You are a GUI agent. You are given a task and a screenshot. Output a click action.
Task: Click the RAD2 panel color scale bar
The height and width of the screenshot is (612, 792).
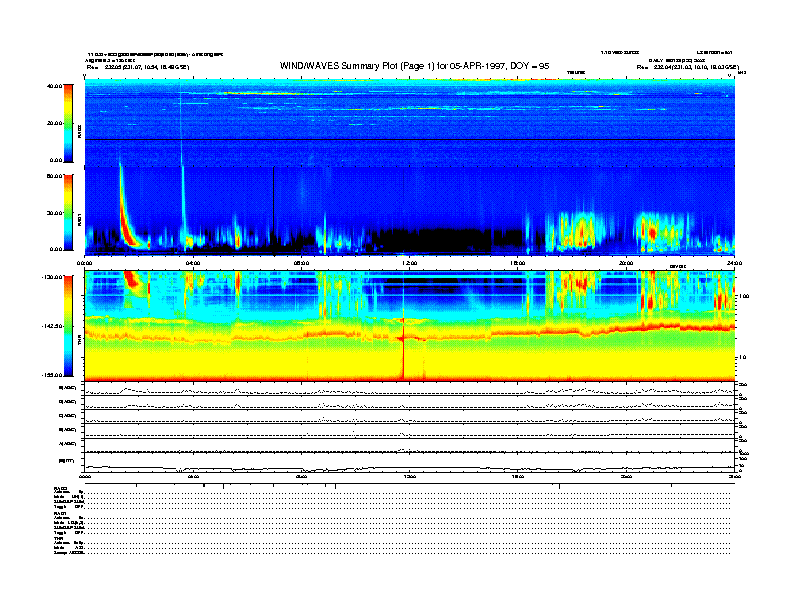68,123
